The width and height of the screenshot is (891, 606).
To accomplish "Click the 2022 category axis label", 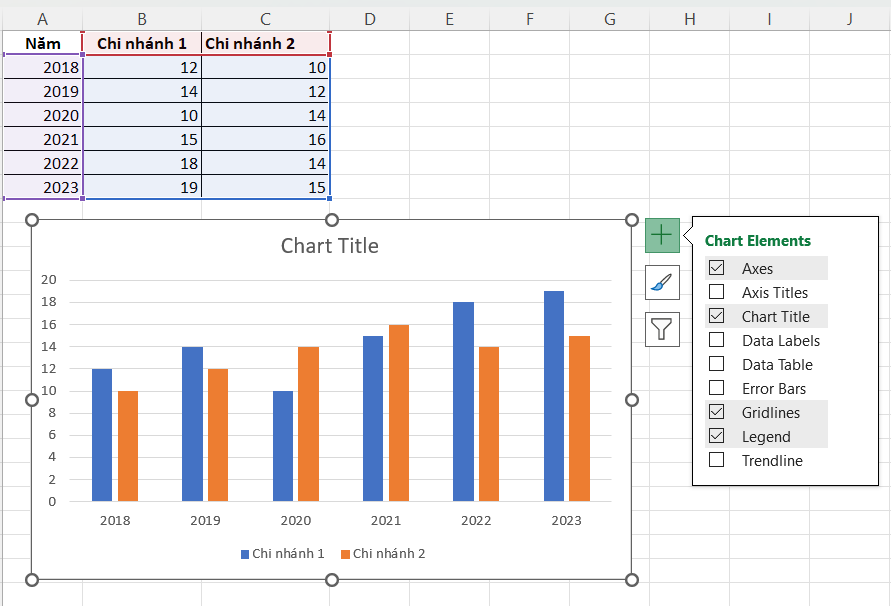I will [x=476, y=520].
